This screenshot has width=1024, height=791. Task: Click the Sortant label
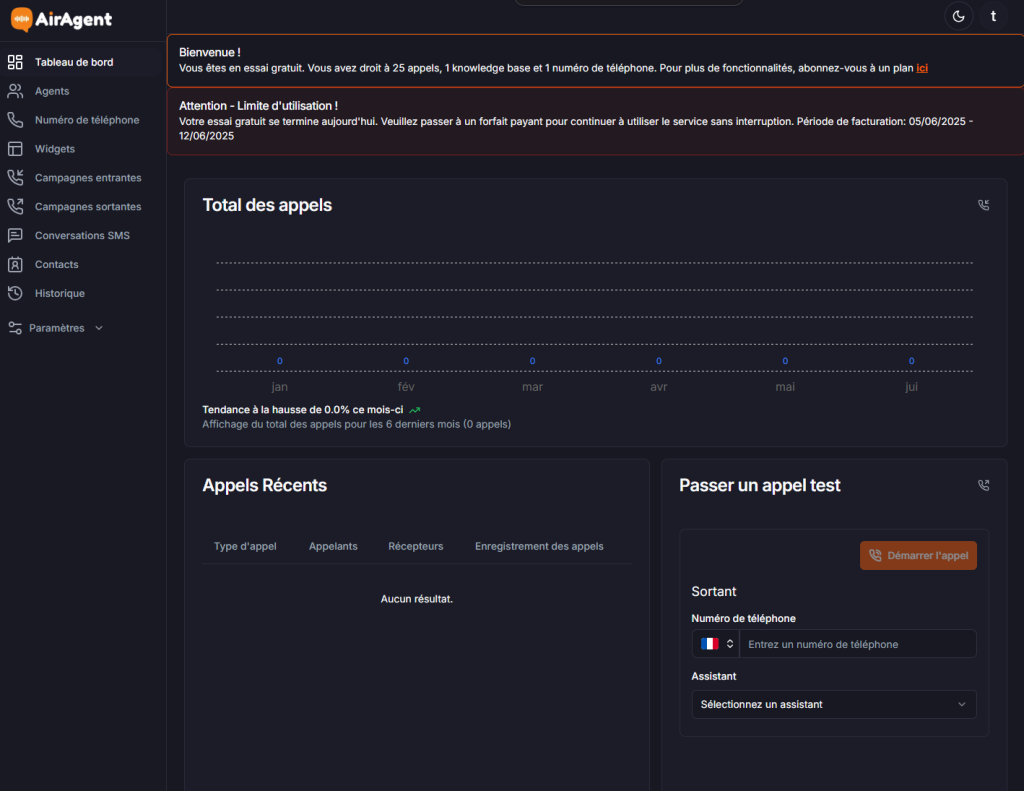[x=714, y=592]
